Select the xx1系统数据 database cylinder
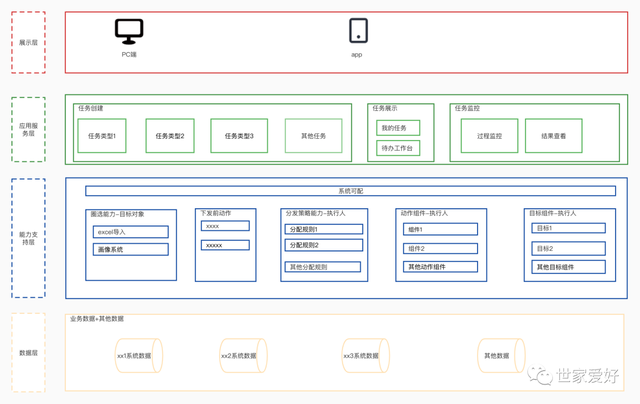This screenshot has width=640, height=404. (139, 355)
